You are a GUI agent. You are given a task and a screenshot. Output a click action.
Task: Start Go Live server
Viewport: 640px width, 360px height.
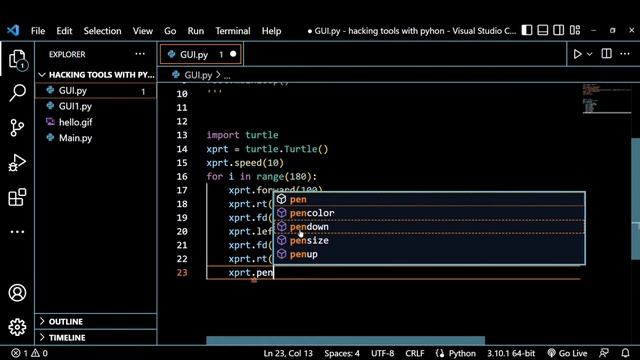[567, 353]
